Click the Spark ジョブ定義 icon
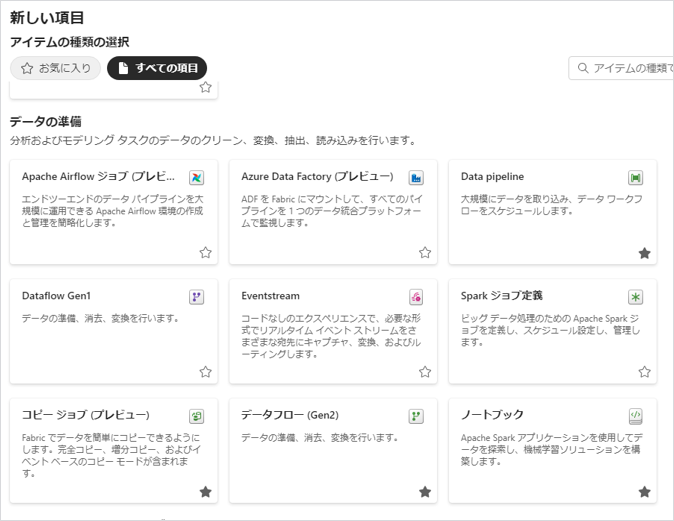This screenshot has height=521, width=674. tap(635, 297)
